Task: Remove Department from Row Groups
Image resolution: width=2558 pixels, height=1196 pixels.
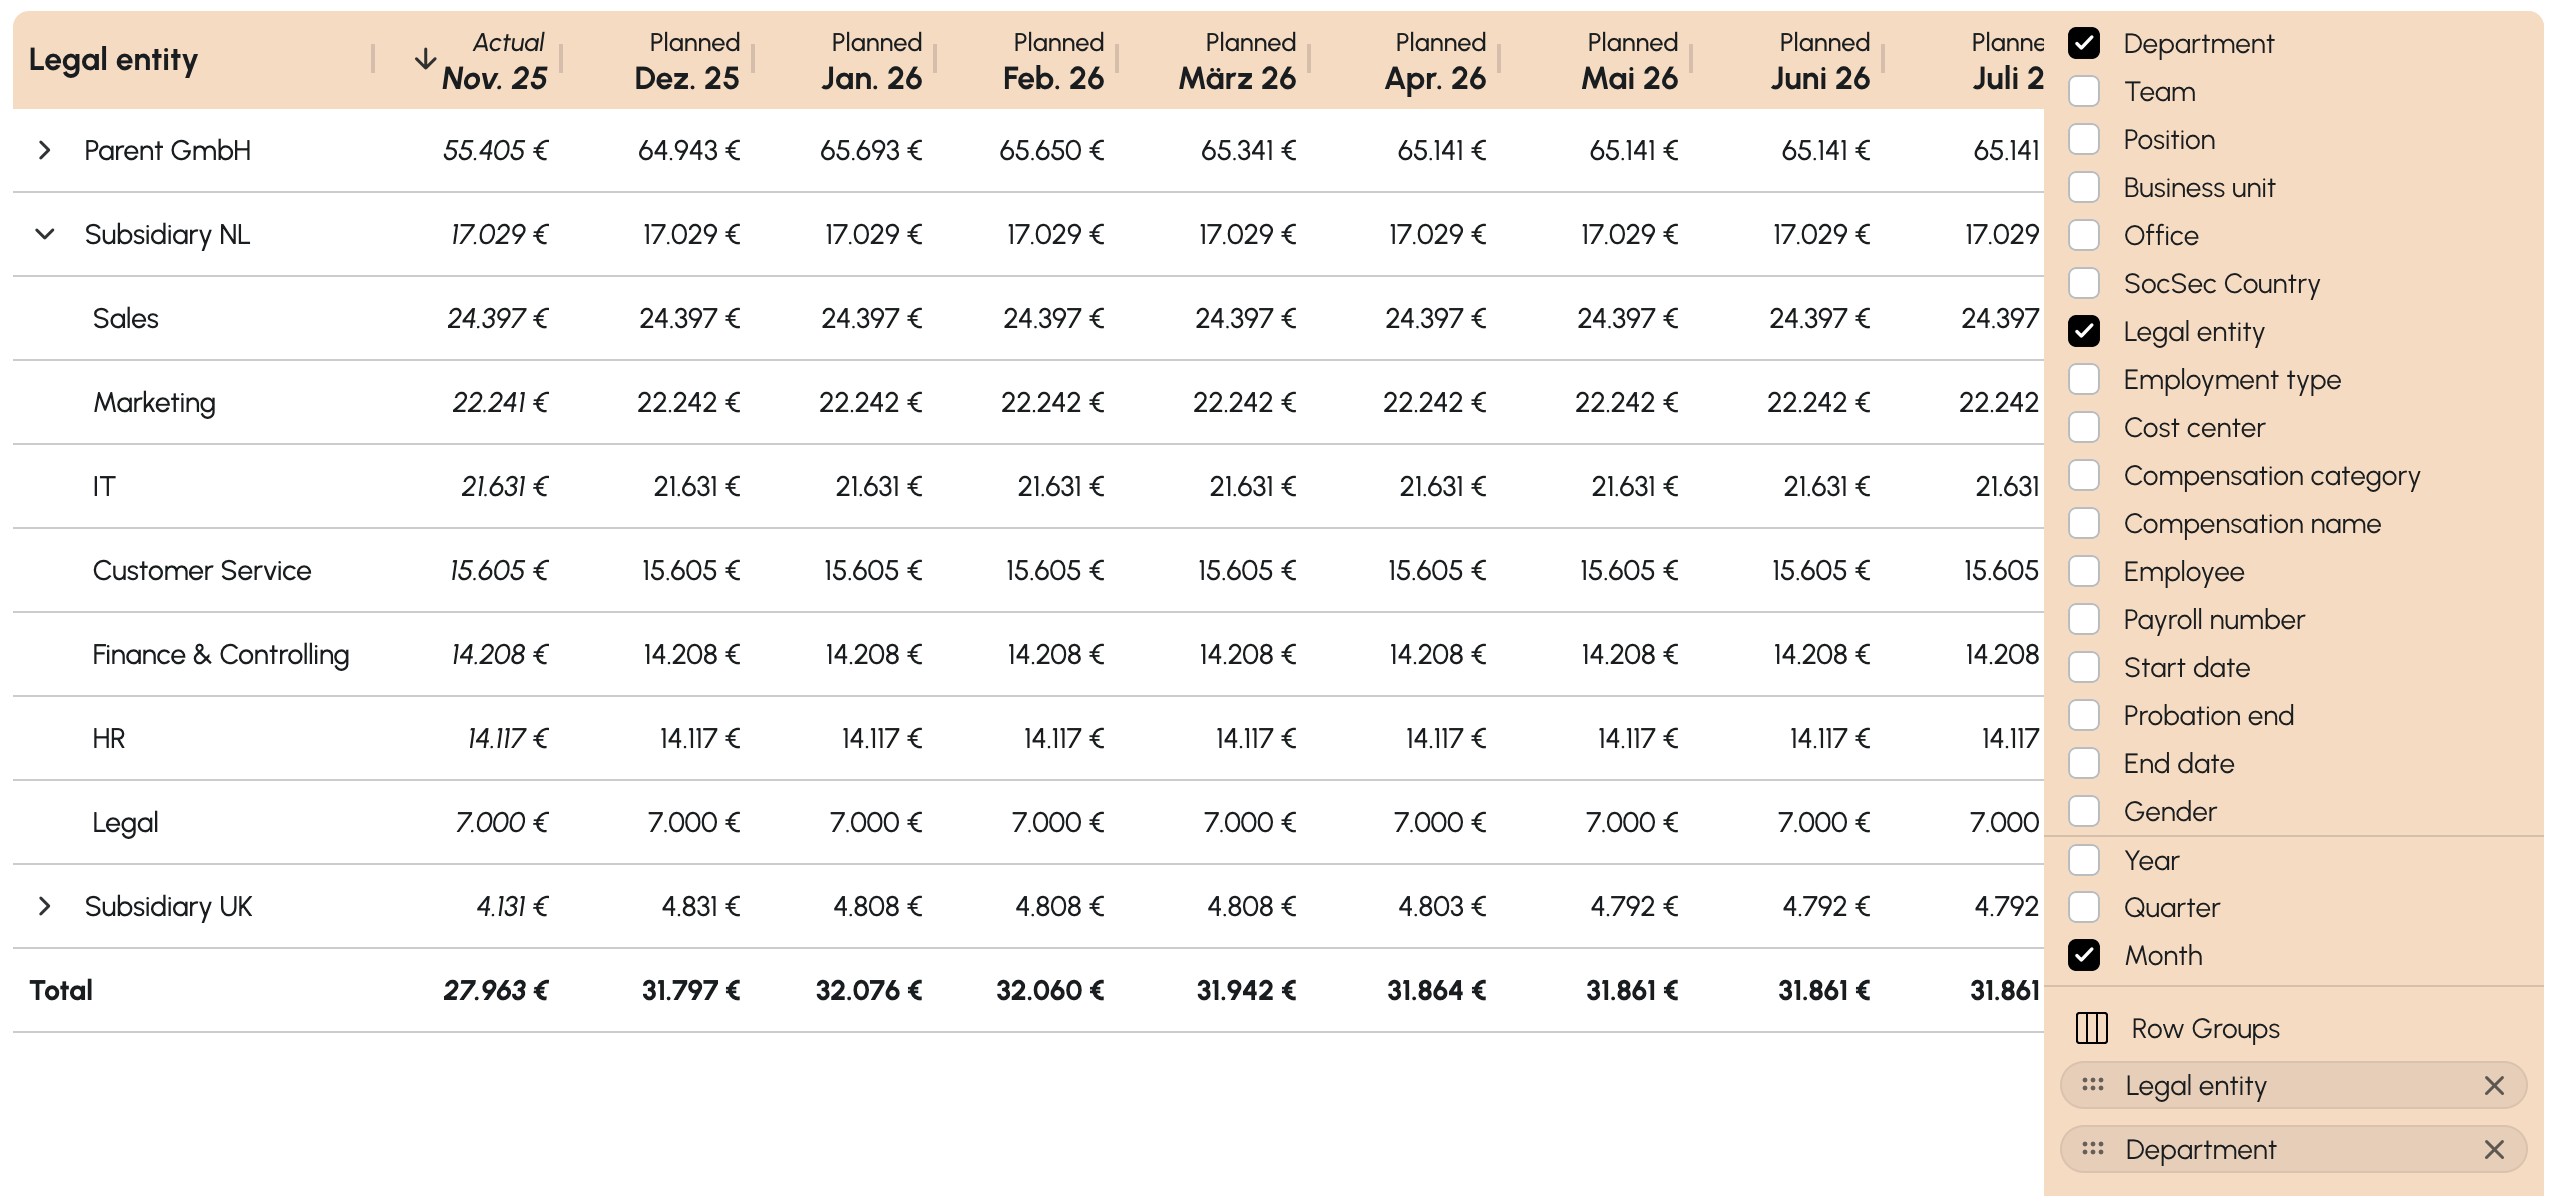Action: tap(2493, 1149)
